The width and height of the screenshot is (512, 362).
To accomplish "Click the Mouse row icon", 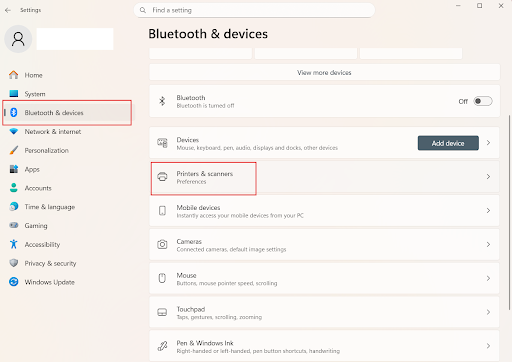I will (x=162, y=278).
